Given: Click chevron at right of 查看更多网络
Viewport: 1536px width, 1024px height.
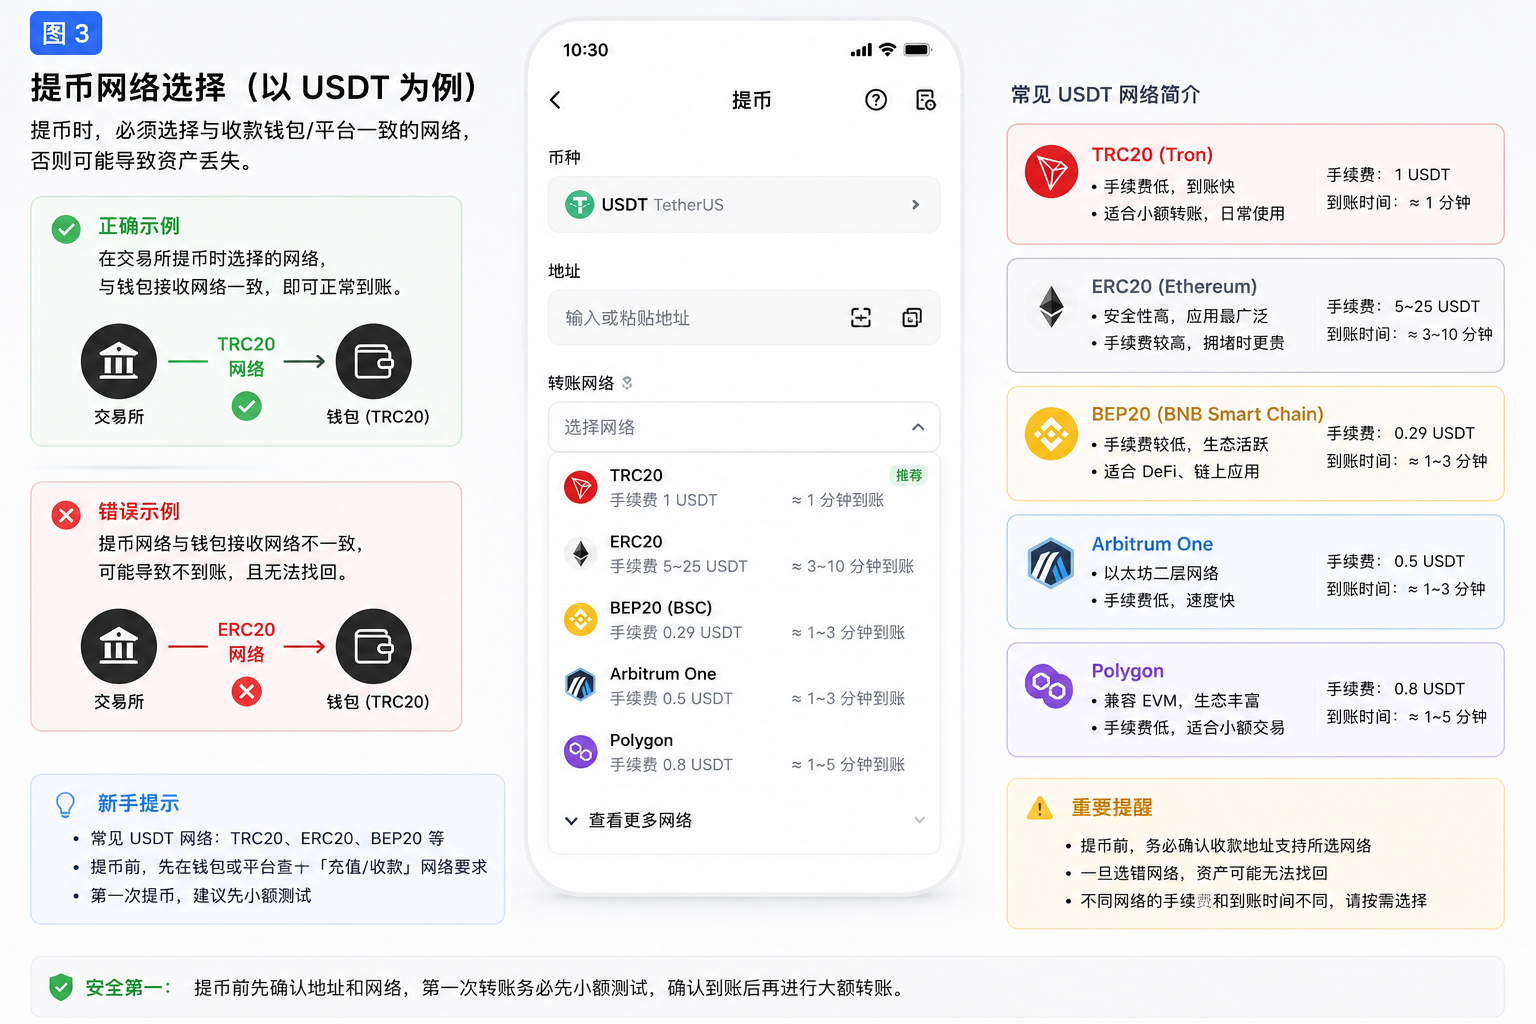Looking at the screenshot, I should pos(919,820).
